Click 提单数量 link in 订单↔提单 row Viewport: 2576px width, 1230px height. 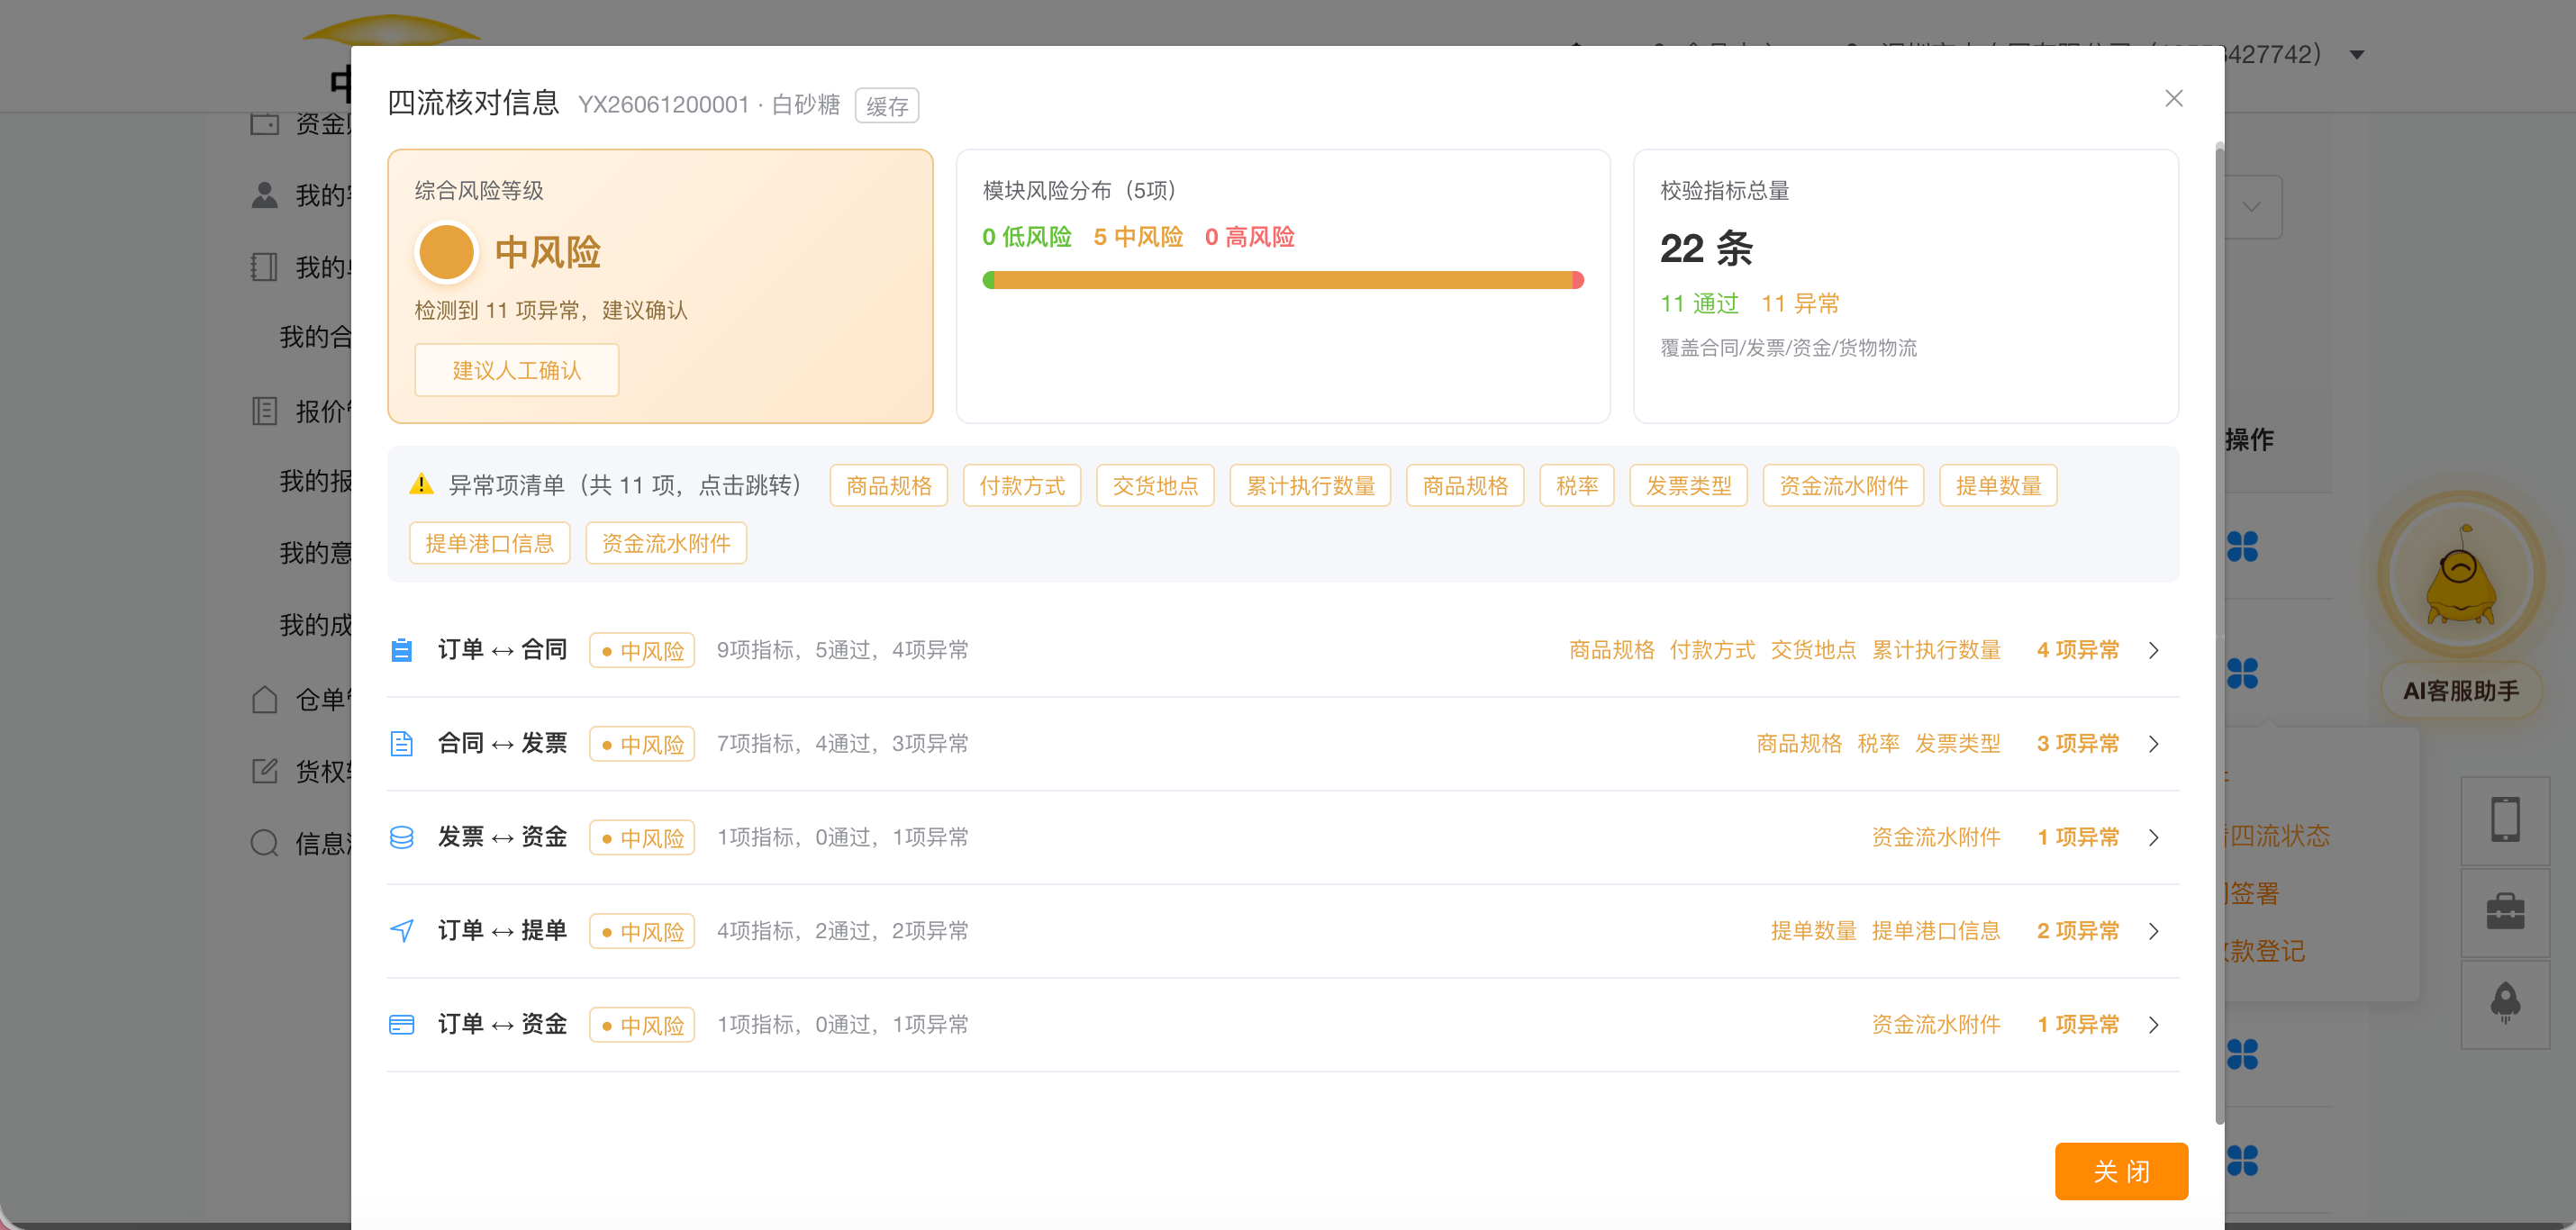(1813, 931)
